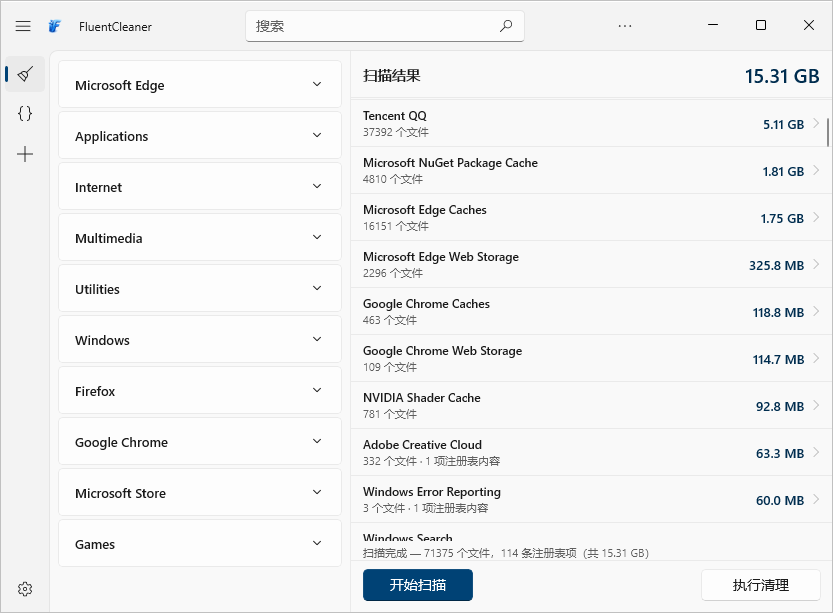
Task: Select the Tencent QQ result name
Action: (395, 116)
